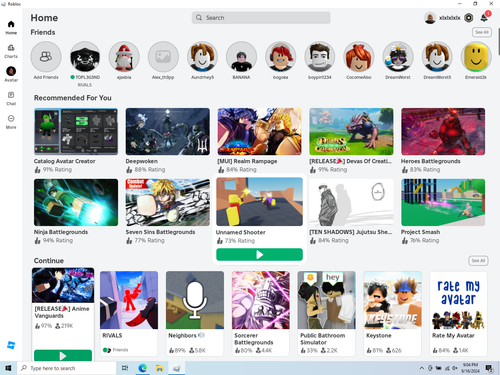The height and width of the screenshot is (375, 500).
Task: Open Ninja Battlegrounds thumbnail
Action: coord(76,202)
